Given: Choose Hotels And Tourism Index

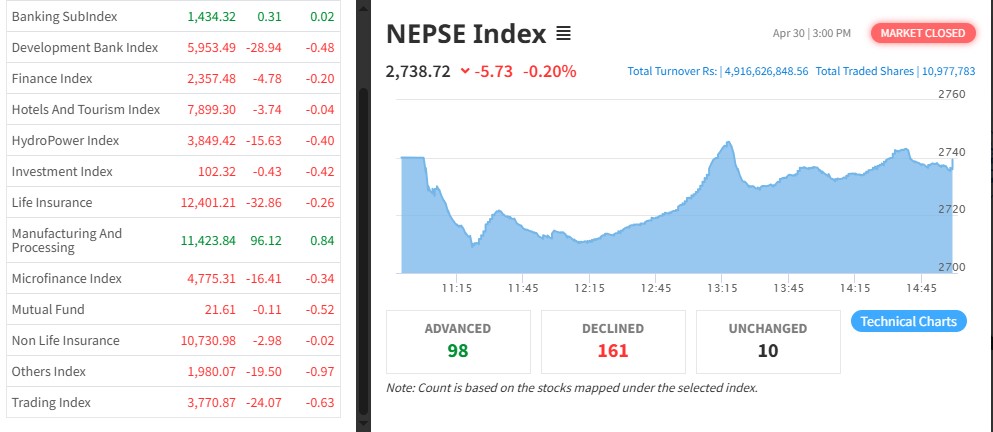Looking at the screenshot, I should pyautogui.click(x=86, y=109).
